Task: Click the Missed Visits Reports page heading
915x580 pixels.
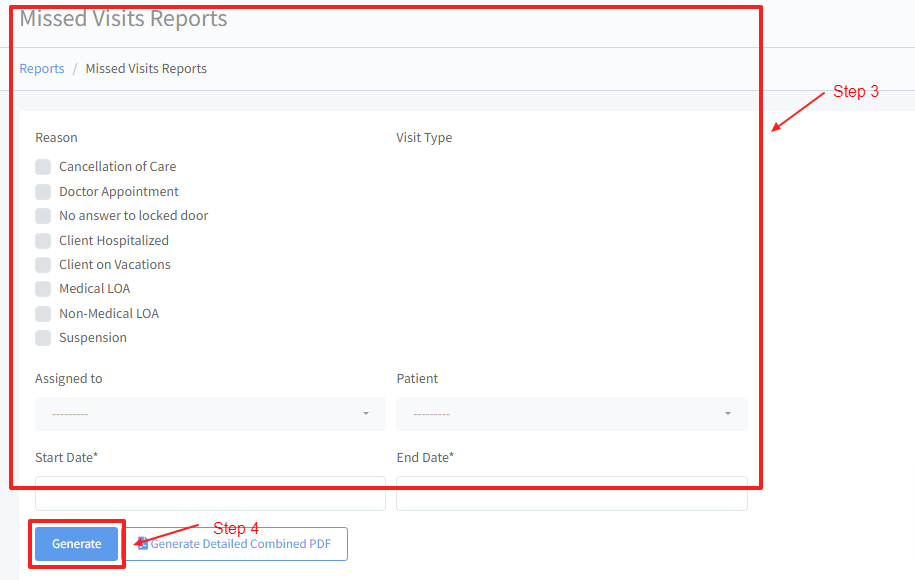Action: (123, 19)
